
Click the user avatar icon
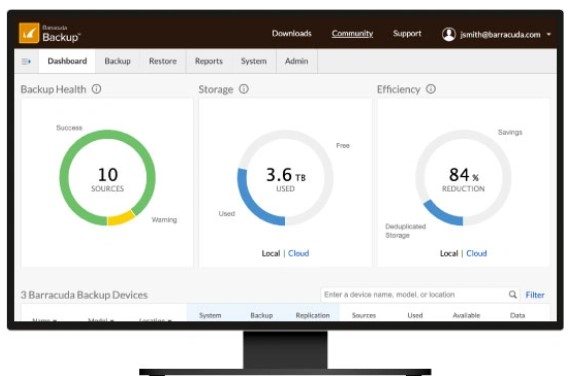pos(449,34)
